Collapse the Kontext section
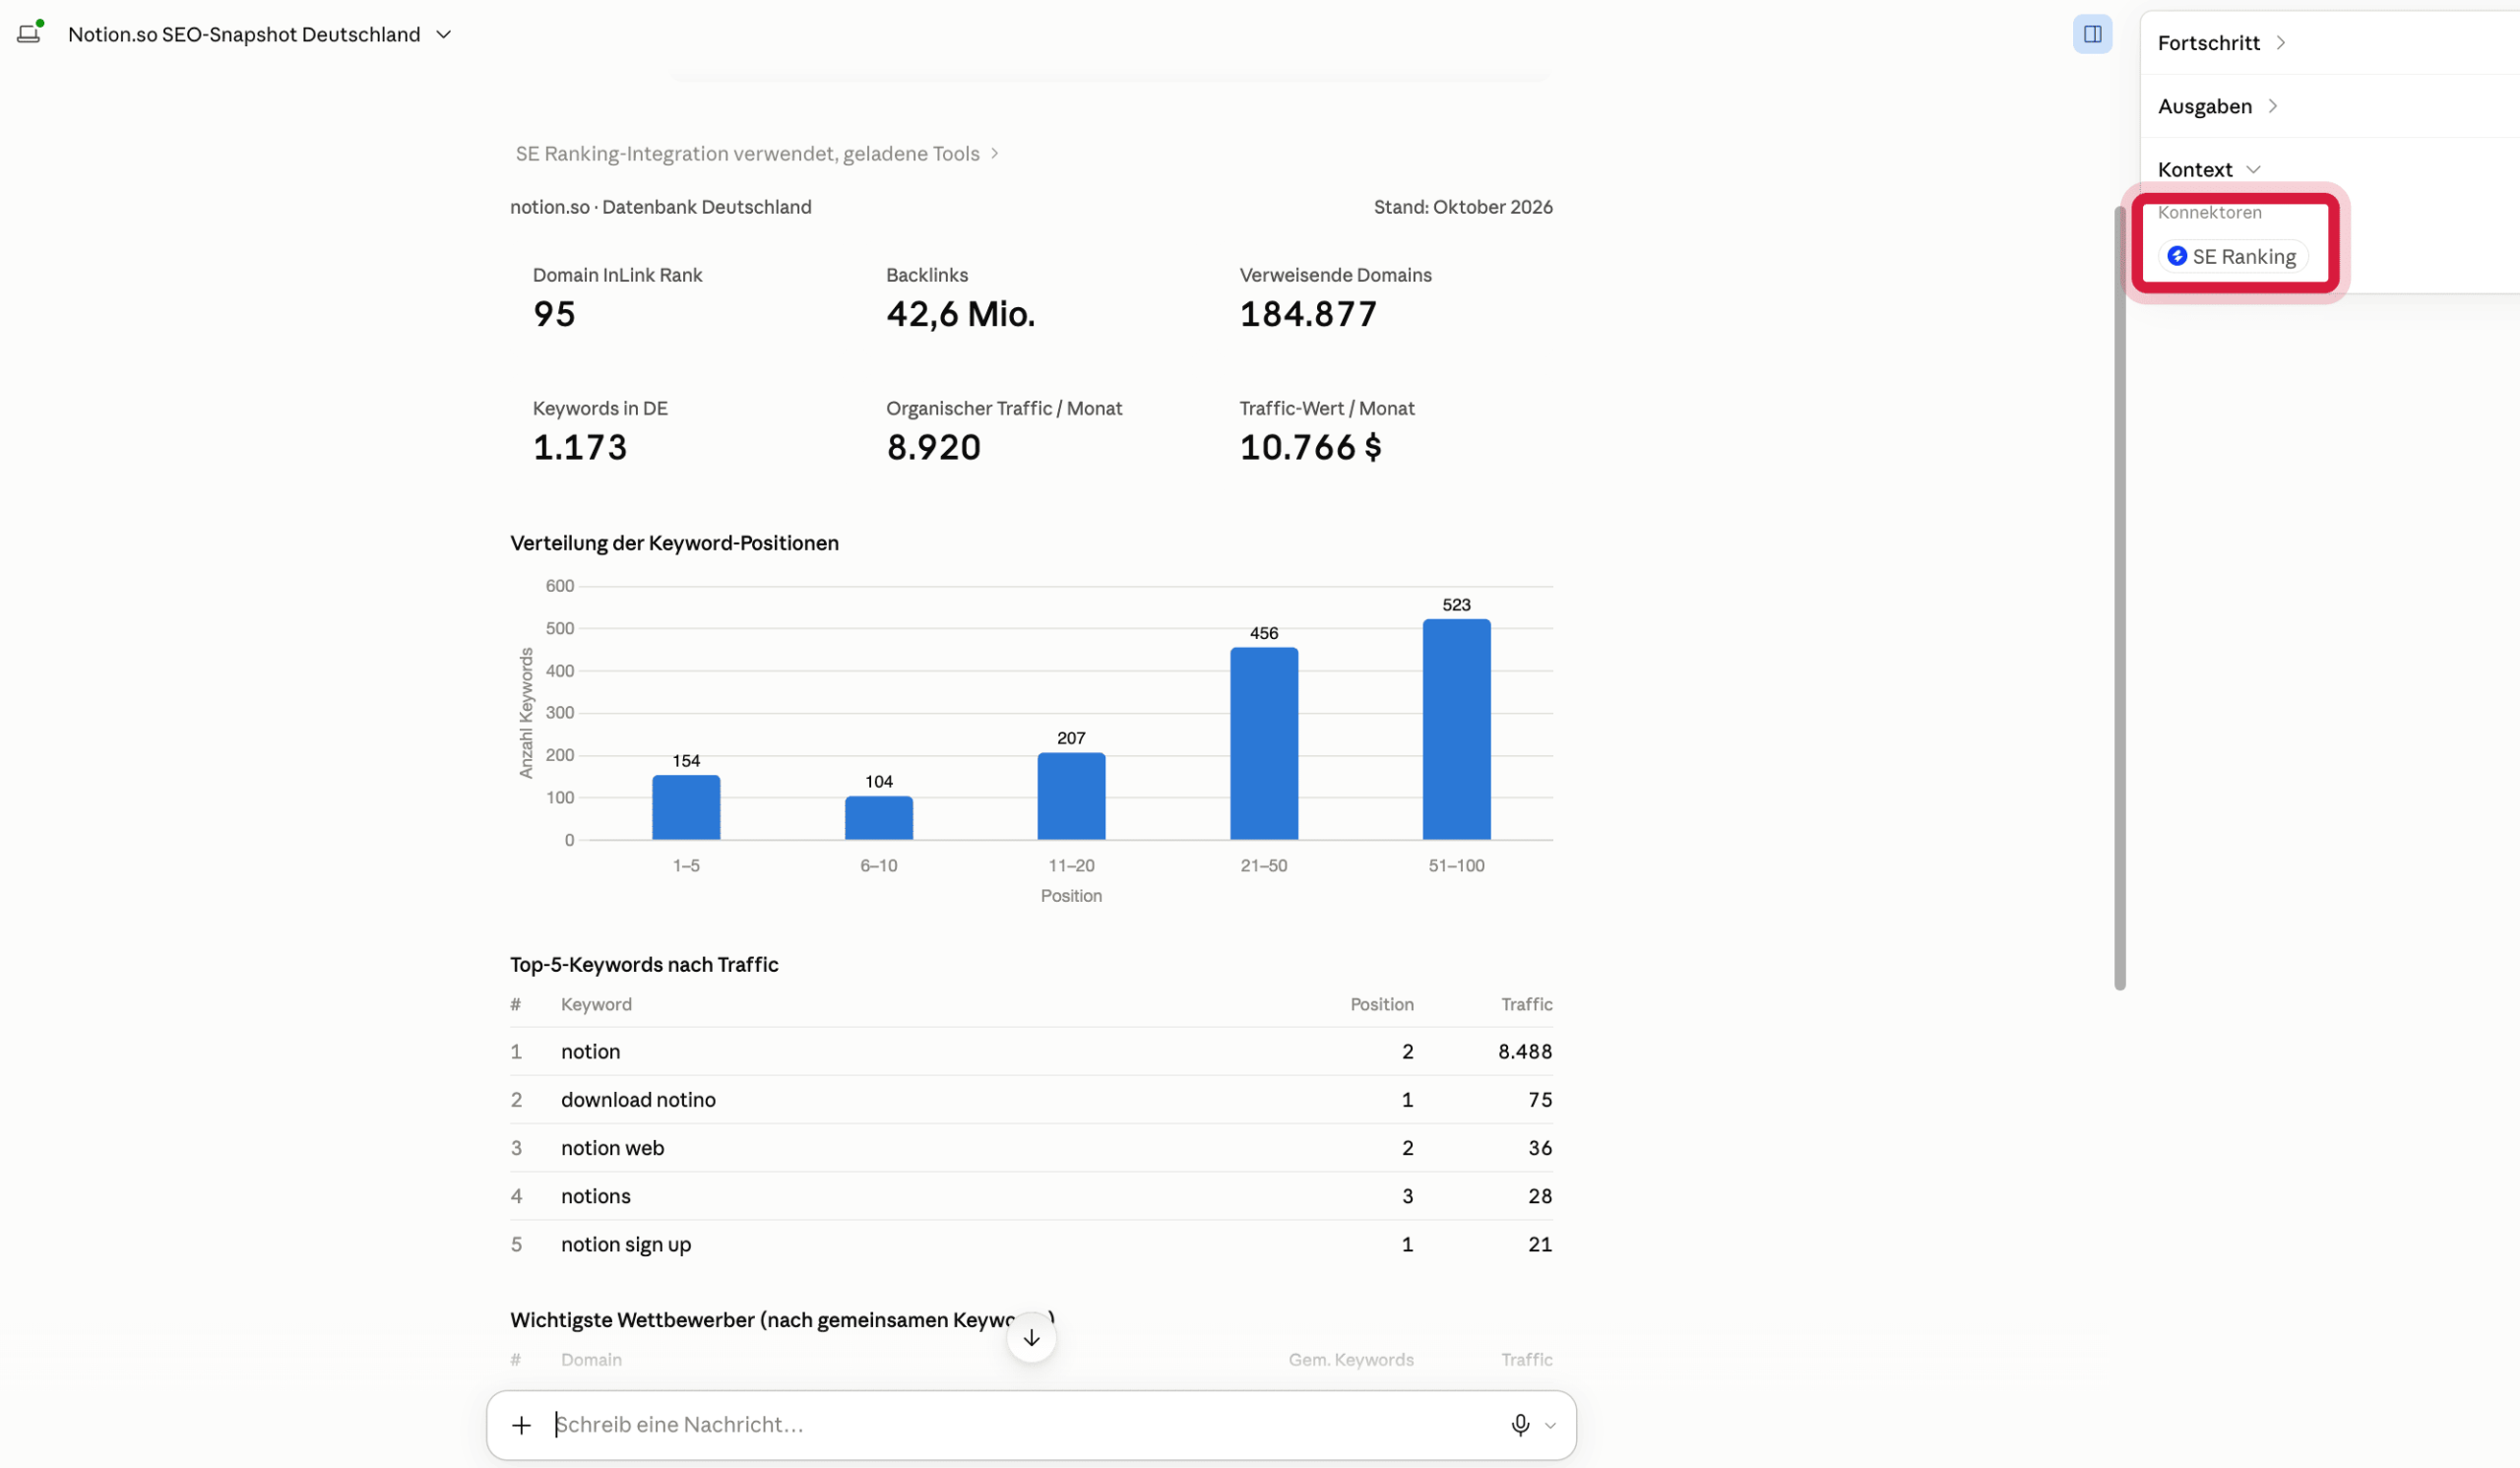 [2209, 169]
